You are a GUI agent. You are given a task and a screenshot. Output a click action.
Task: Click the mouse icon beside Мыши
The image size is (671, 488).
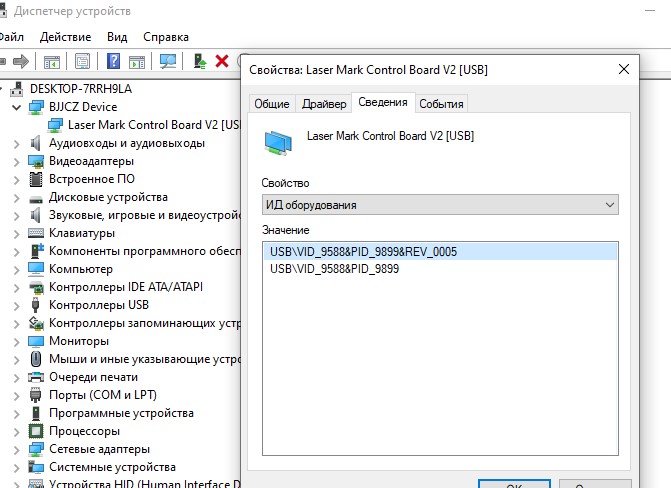point(36,359)
